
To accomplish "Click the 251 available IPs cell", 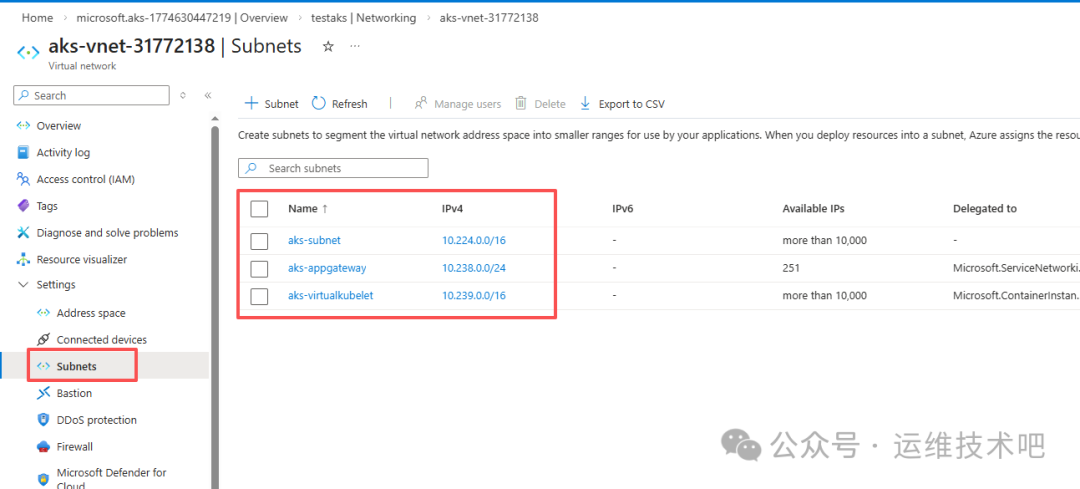I will [791, 268].
